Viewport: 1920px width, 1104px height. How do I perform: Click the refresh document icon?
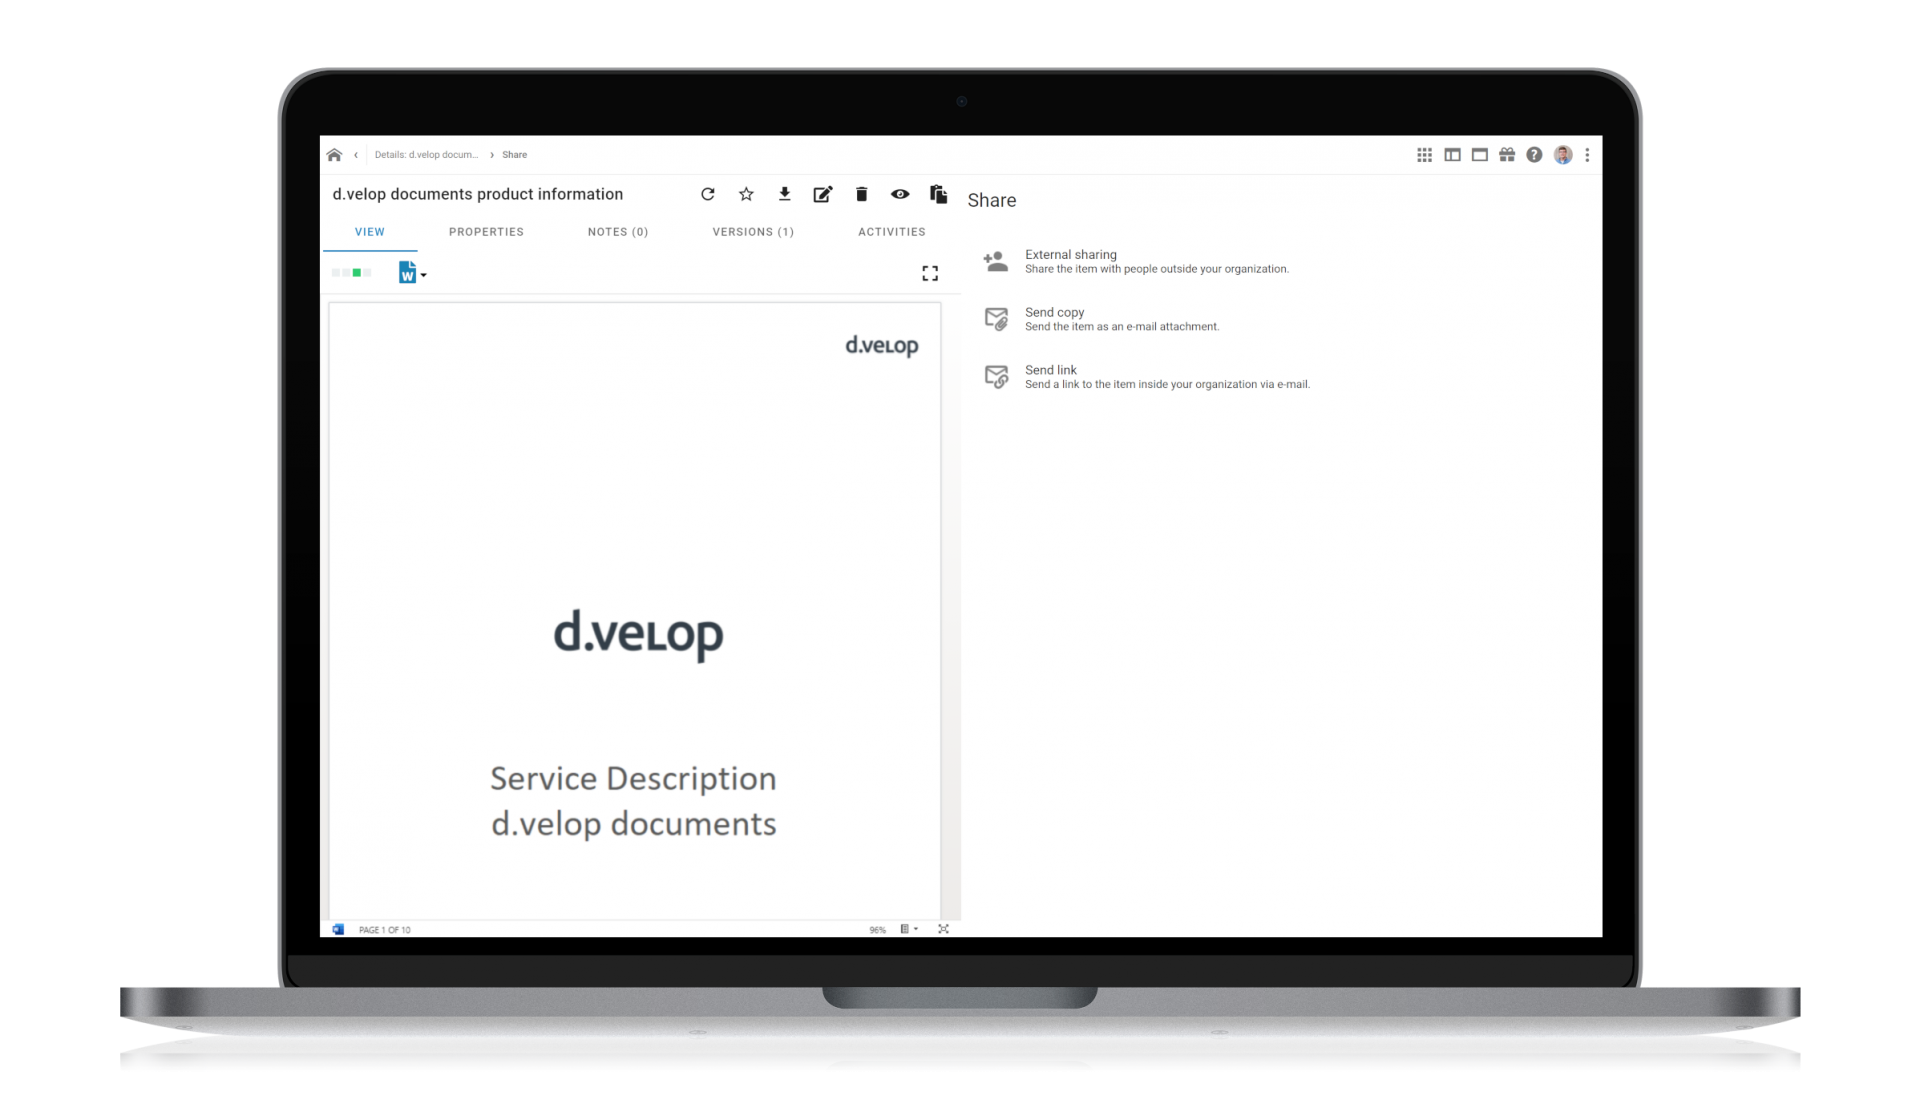[708, 194]
